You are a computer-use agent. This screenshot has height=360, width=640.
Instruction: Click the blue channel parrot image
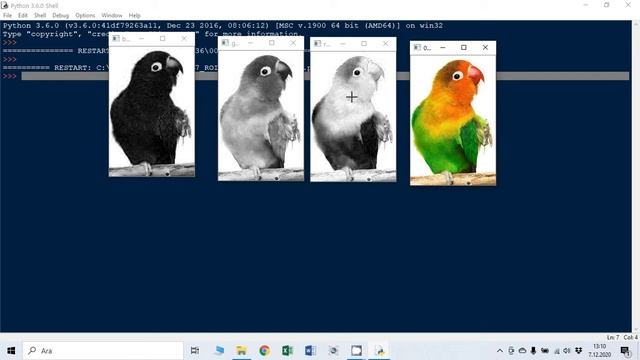click(x=152, y=111)
